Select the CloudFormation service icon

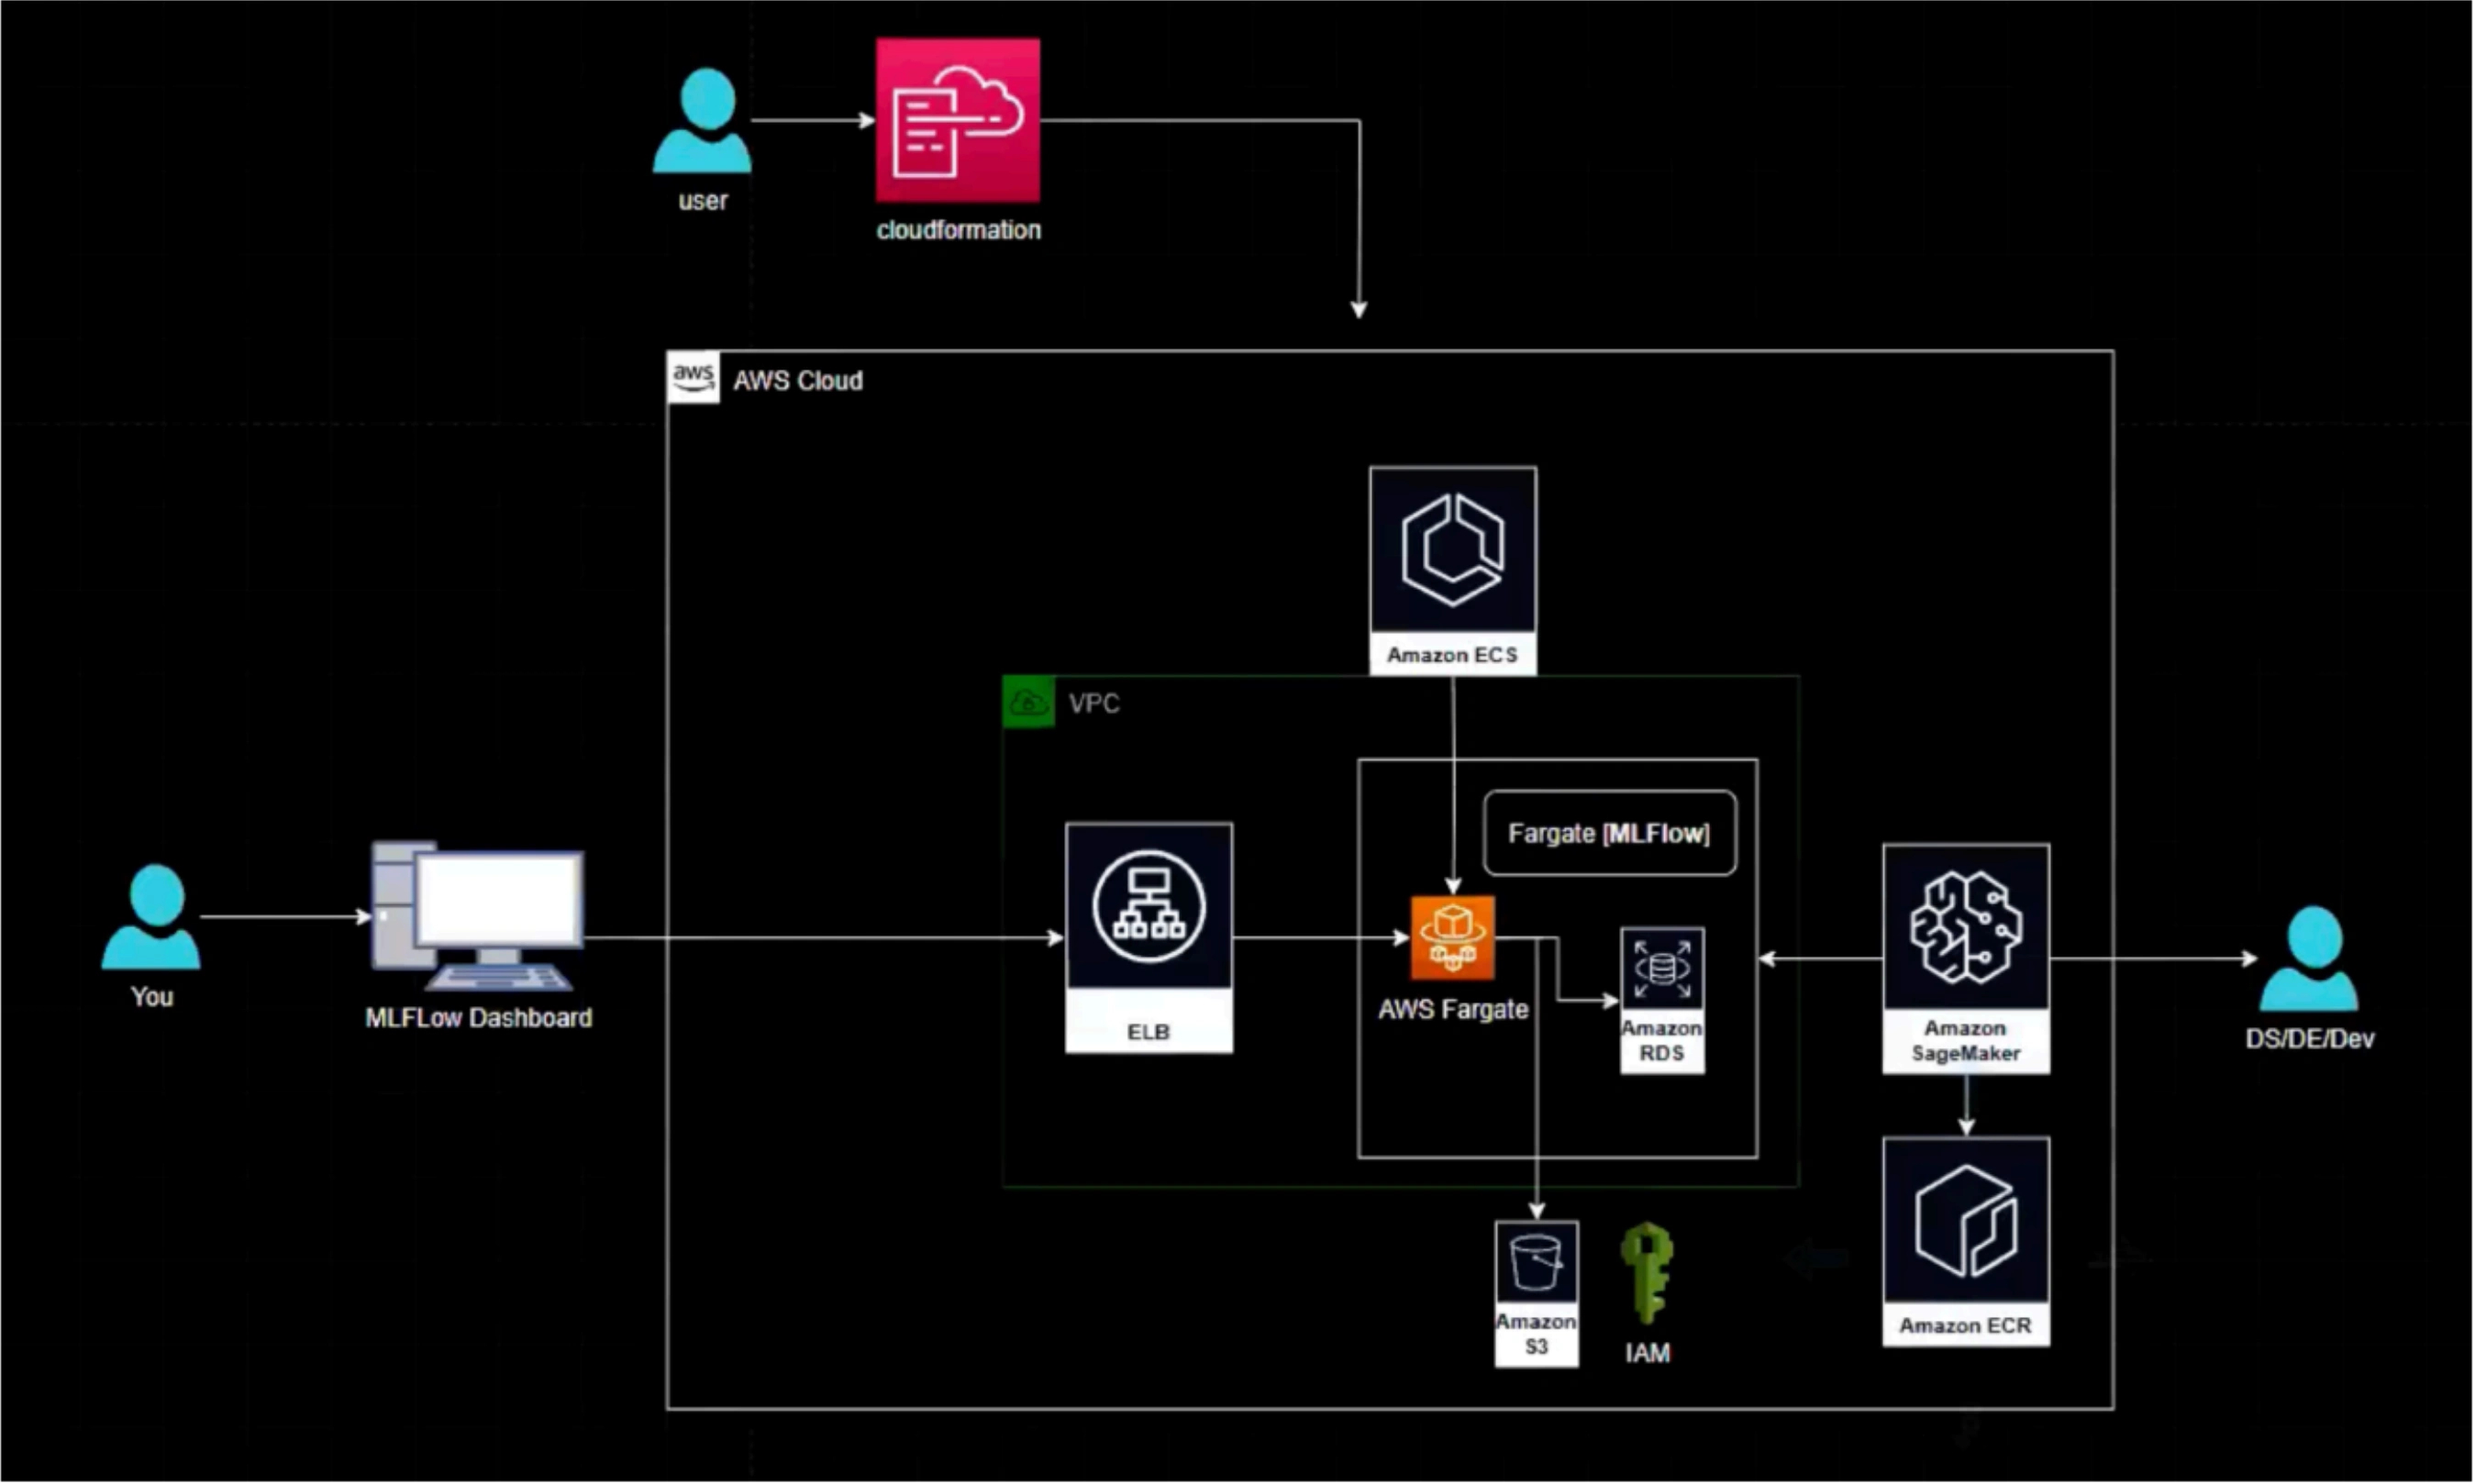[958, 120]
